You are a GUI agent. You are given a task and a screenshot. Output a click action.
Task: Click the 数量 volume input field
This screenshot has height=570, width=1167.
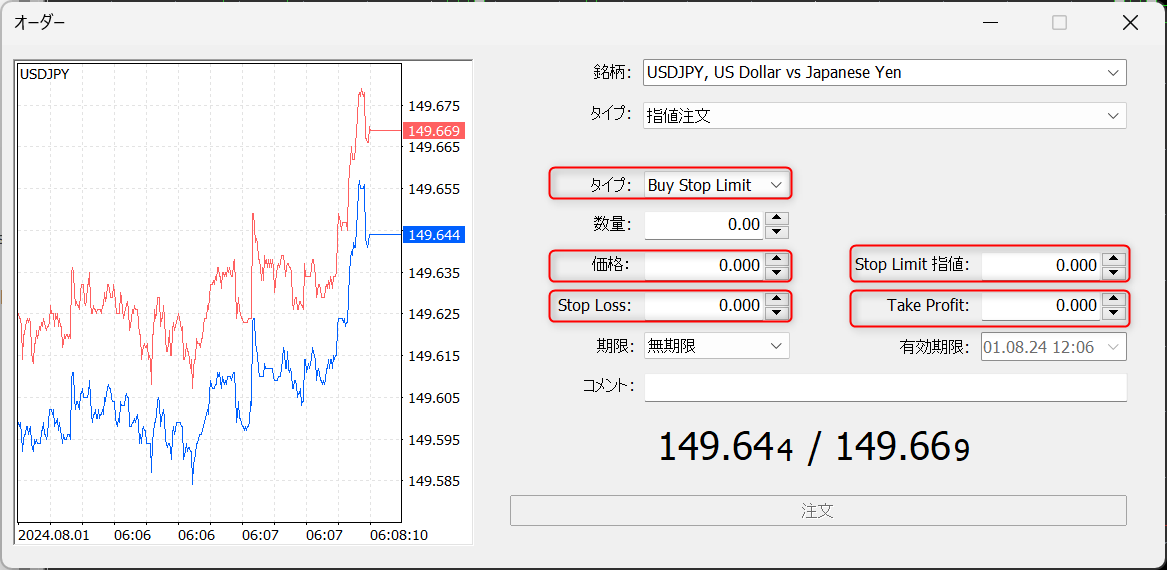click(704, 225)
